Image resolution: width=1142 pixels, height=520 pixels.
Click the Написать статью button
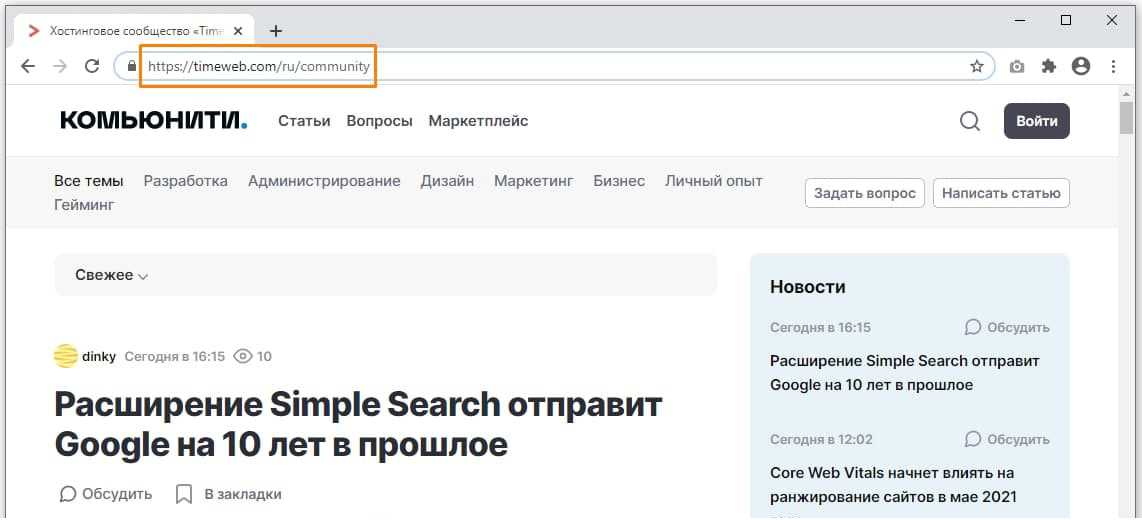click(1001, 193)
